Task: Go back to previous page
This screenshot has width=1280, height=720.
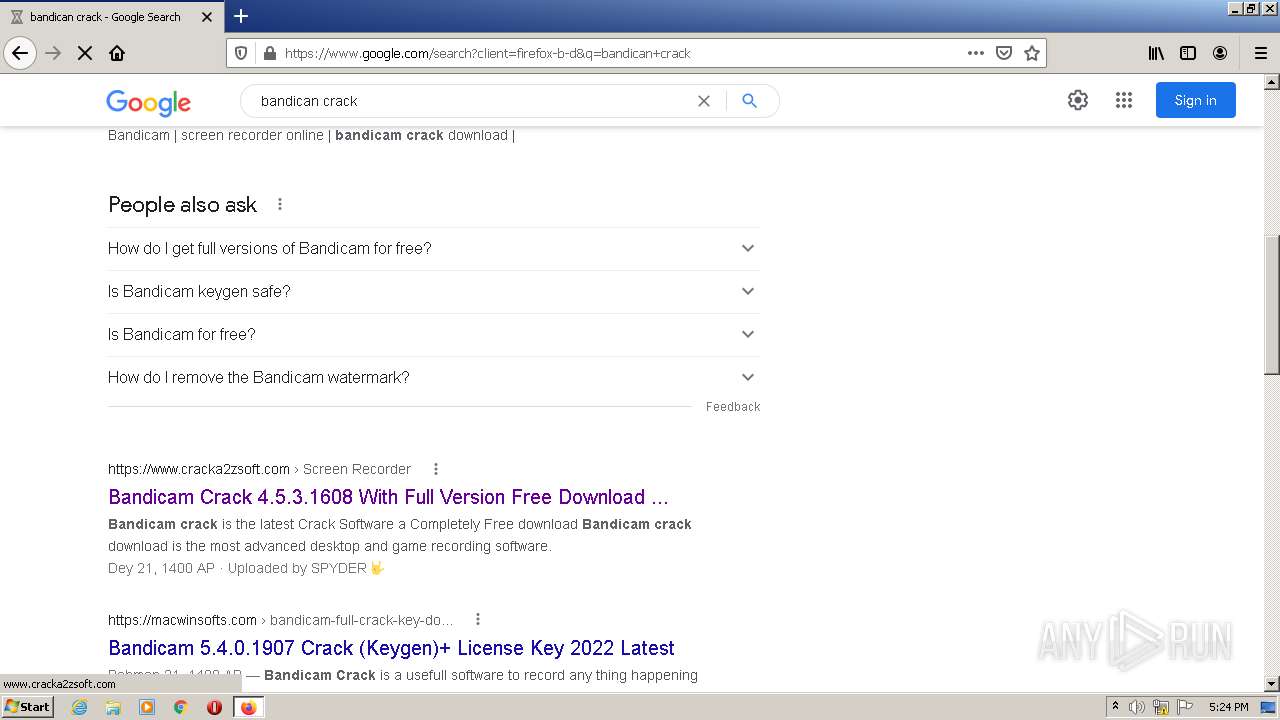Action: pos(20,53)
